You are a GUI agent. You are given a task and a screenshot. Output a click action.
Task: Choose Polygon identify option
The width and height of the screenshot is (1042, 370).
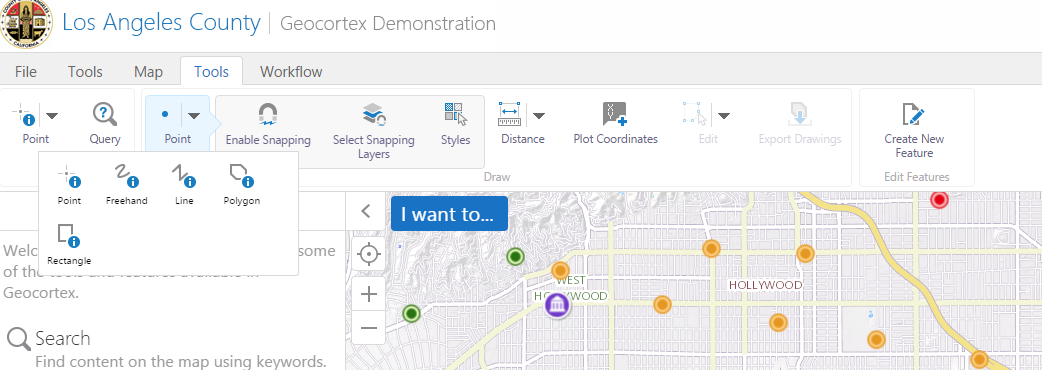click(x=241, y=185)
